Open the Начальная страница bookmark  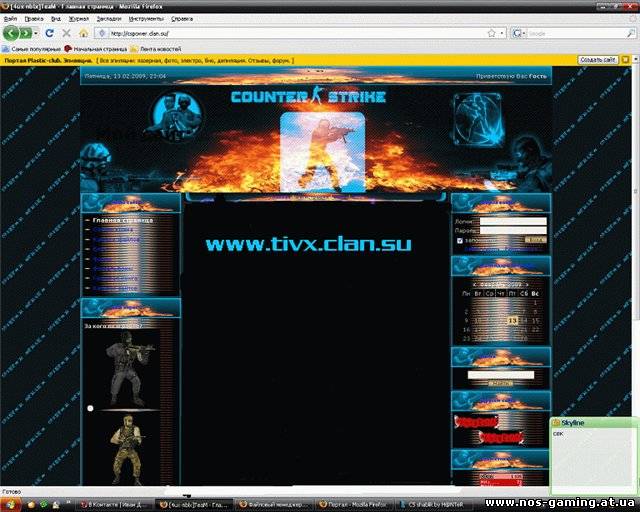(96, 49)
